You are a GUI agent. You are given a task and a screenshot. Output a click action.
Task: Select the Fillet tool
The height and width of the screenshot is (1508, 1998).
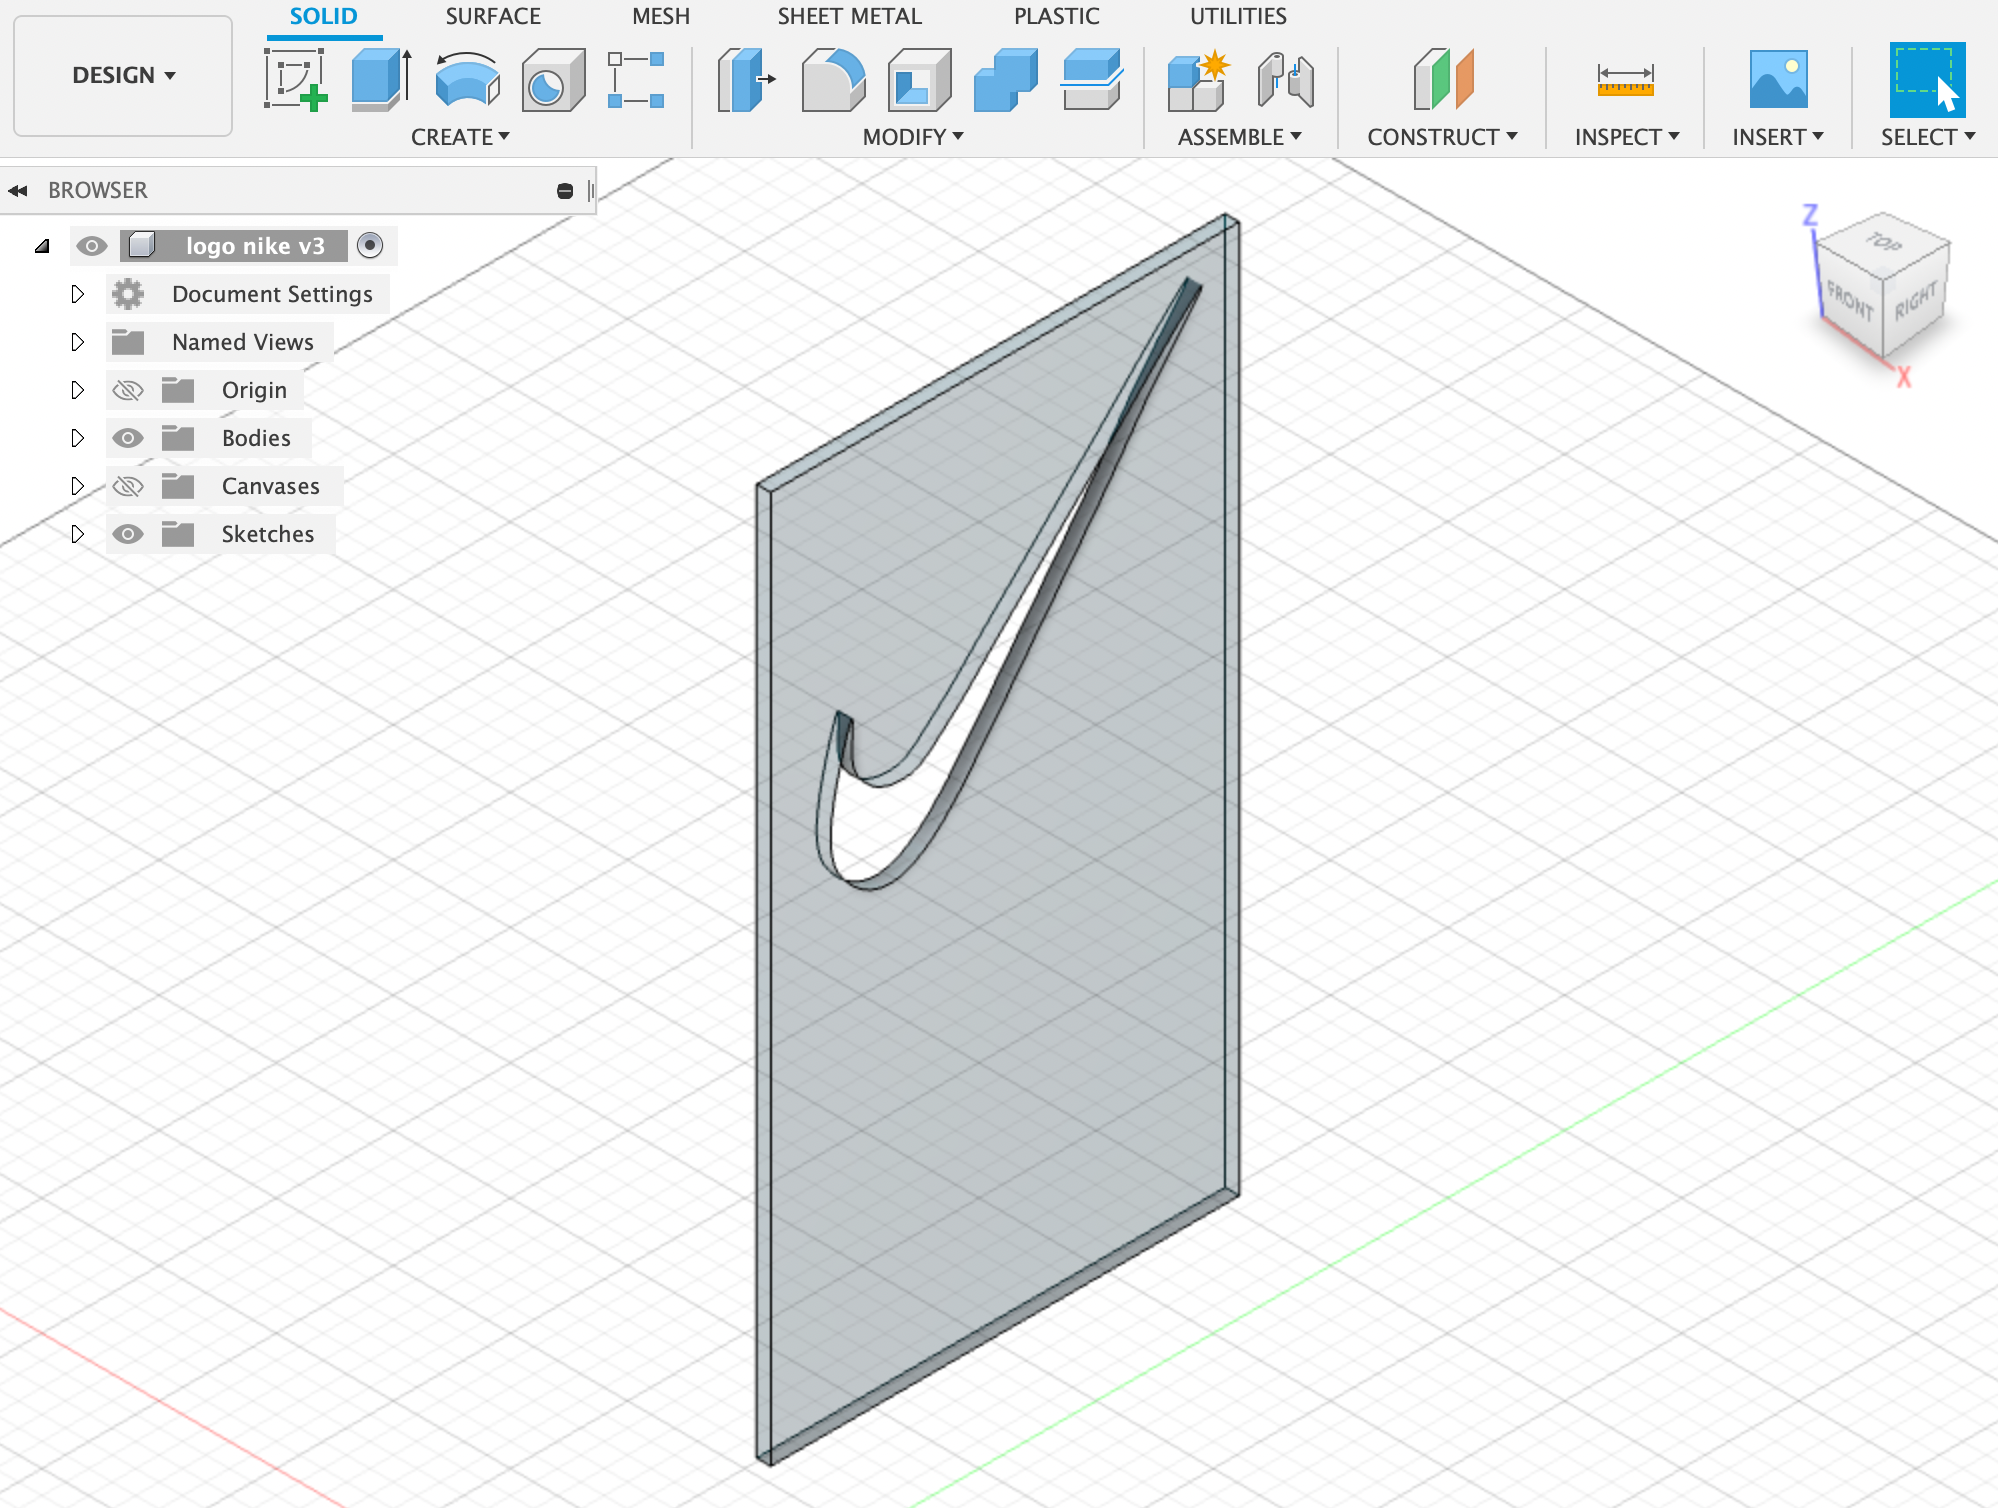click(833, 80)
